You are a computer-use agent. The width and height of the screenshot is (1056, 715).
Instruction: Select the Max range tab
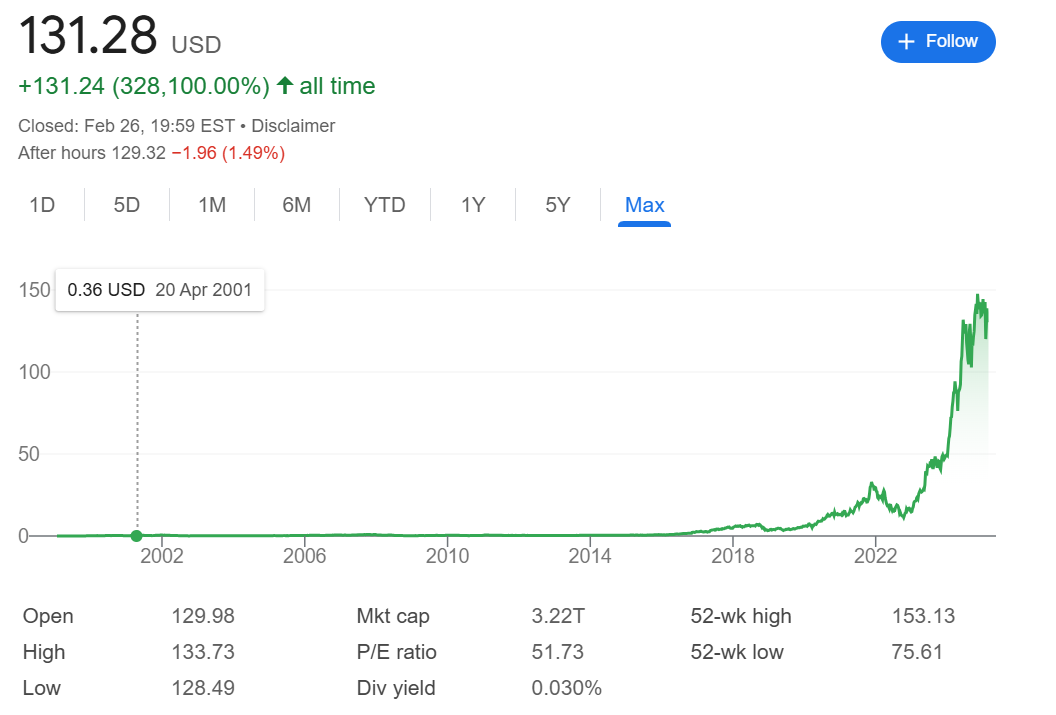(x=644, y=205)
